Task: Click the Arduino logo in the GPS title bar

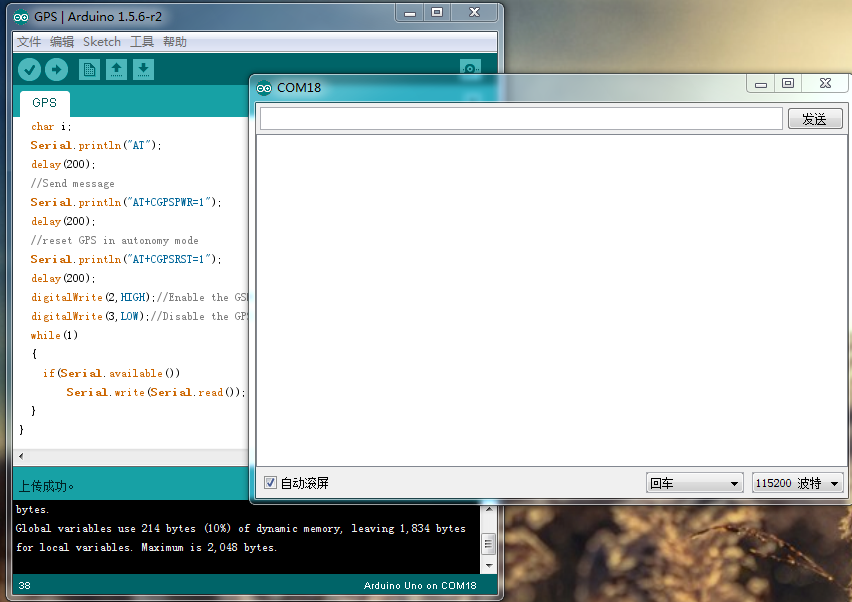Action: pyautogui.click(x=21, y=17)
